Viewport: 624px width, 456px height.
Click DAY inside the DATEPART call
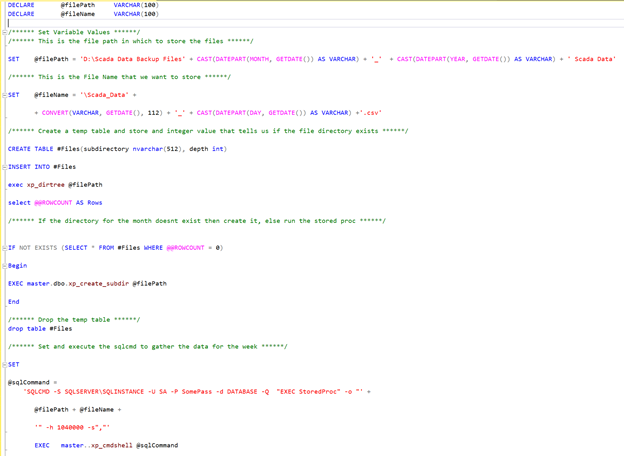pos(255,113)
